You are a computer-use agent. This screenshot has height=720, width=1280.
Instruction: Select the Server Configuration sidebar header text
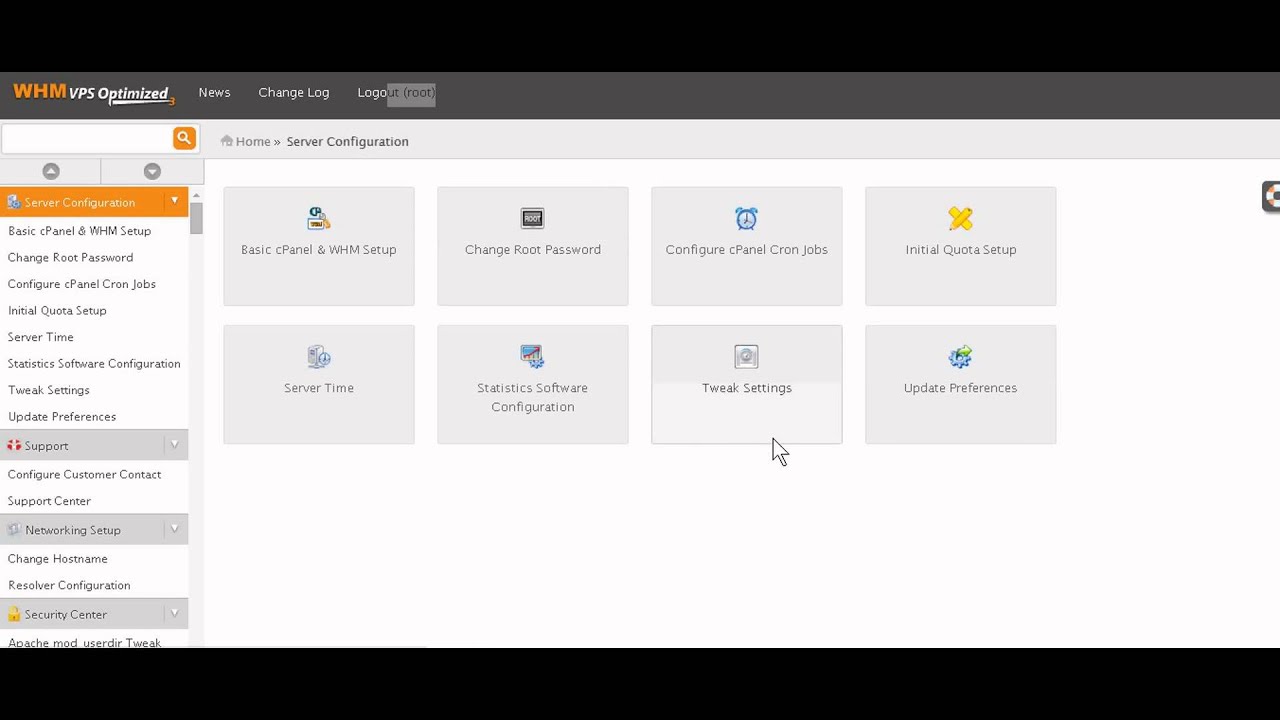(80, 202)
